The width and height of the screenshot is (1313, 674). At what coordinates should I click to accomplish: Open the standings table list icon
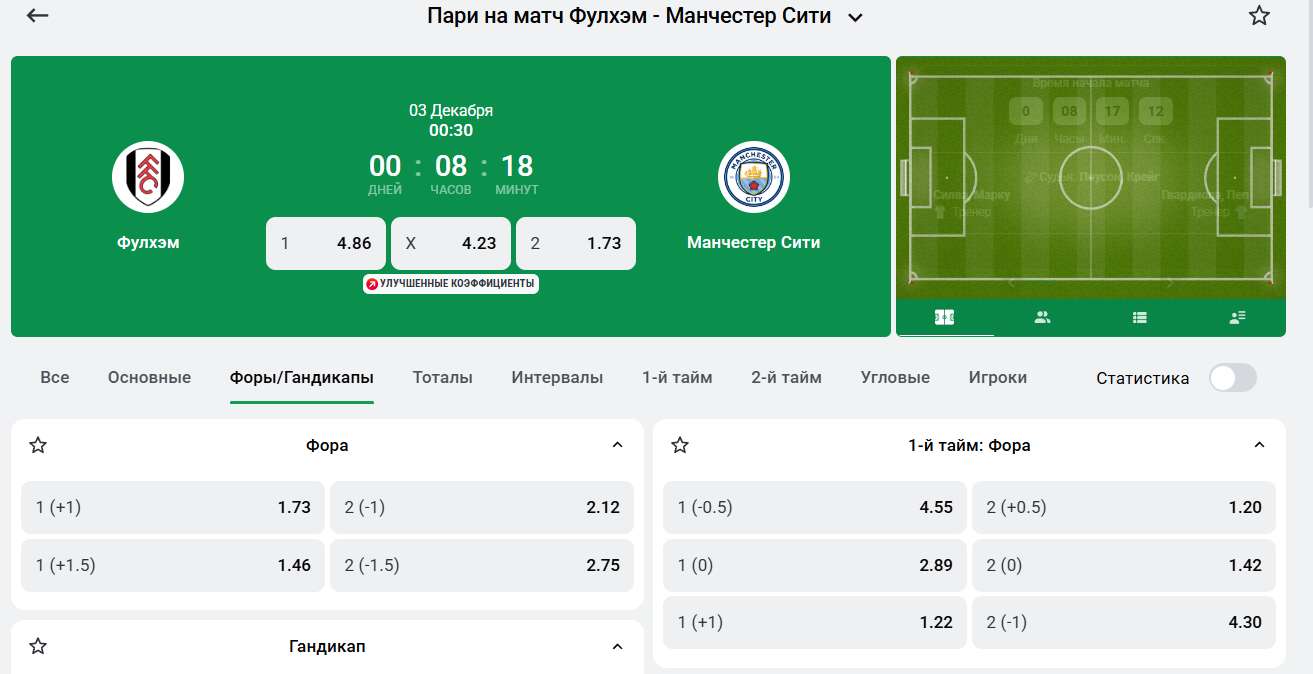pyautogui.click(x=1139, y=317)
